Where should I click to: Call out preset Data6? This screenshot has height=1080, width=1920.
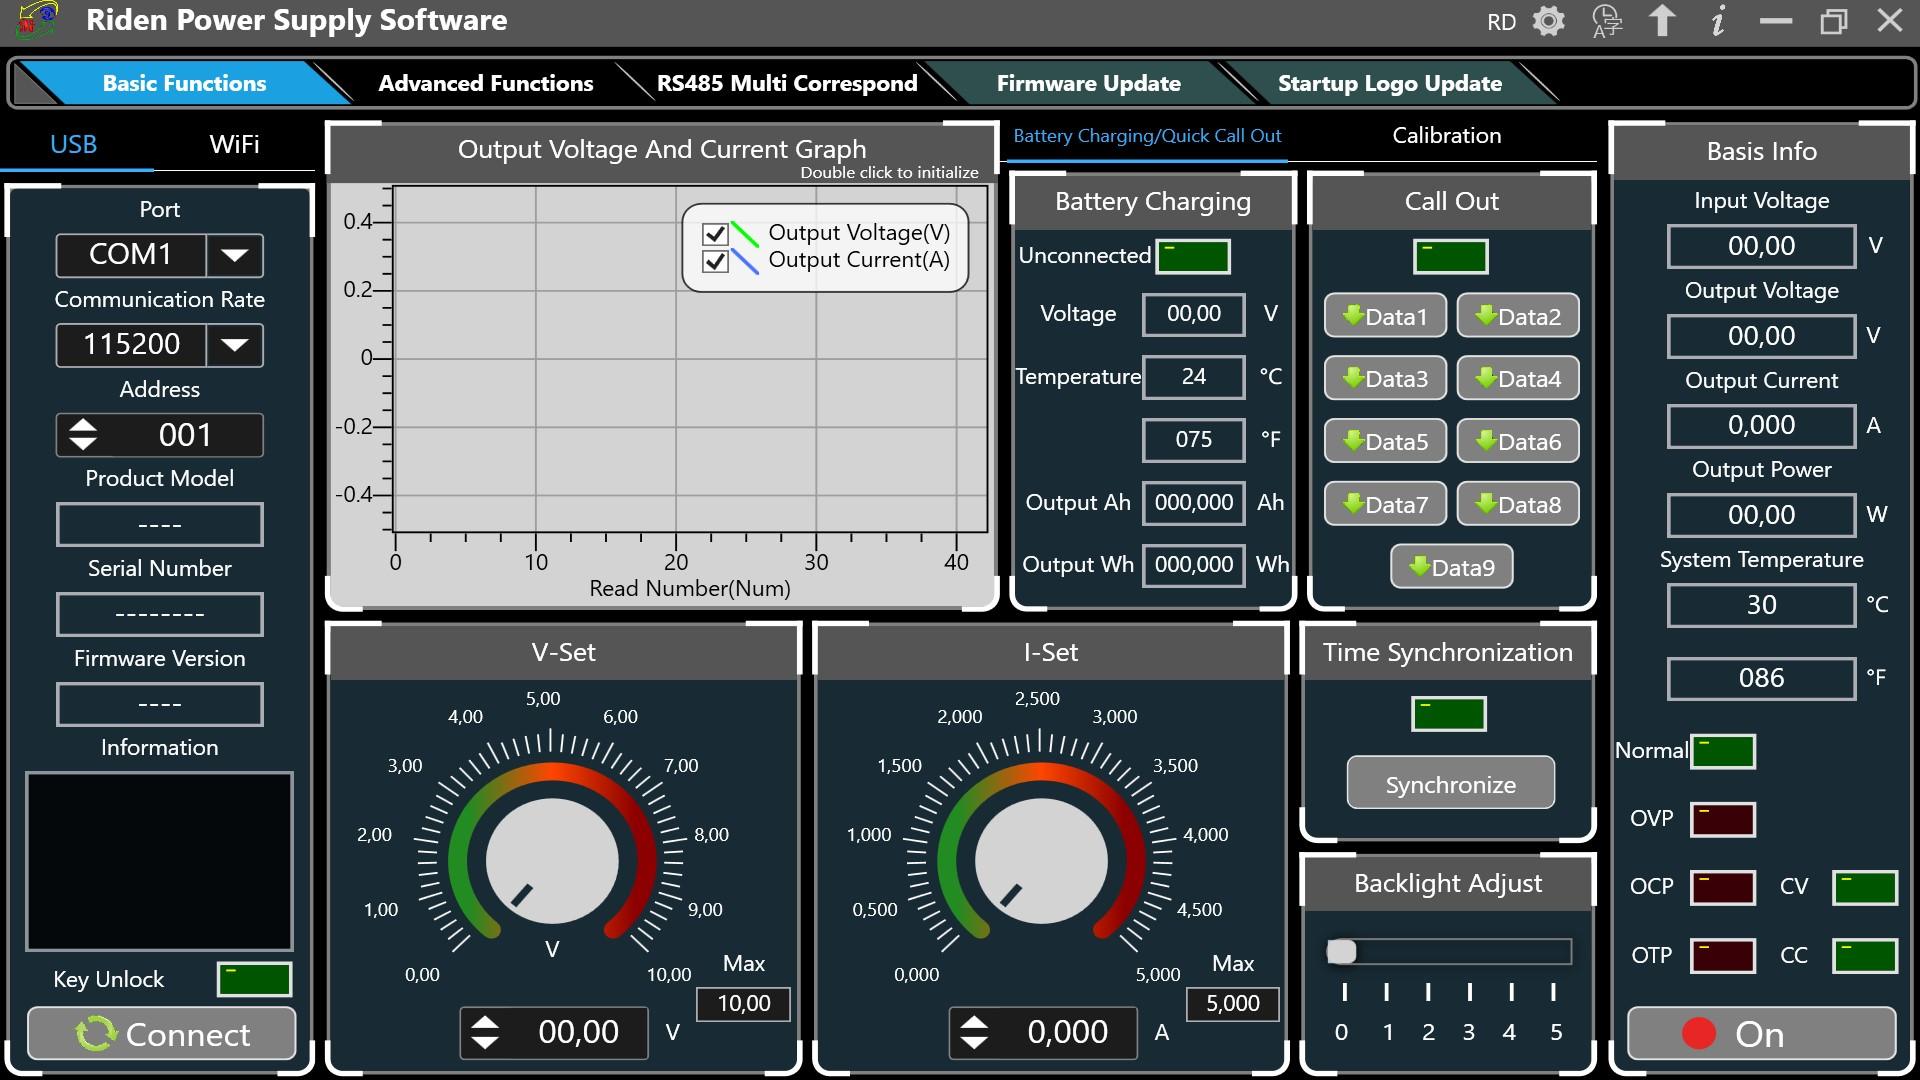tap(1517, 441)
